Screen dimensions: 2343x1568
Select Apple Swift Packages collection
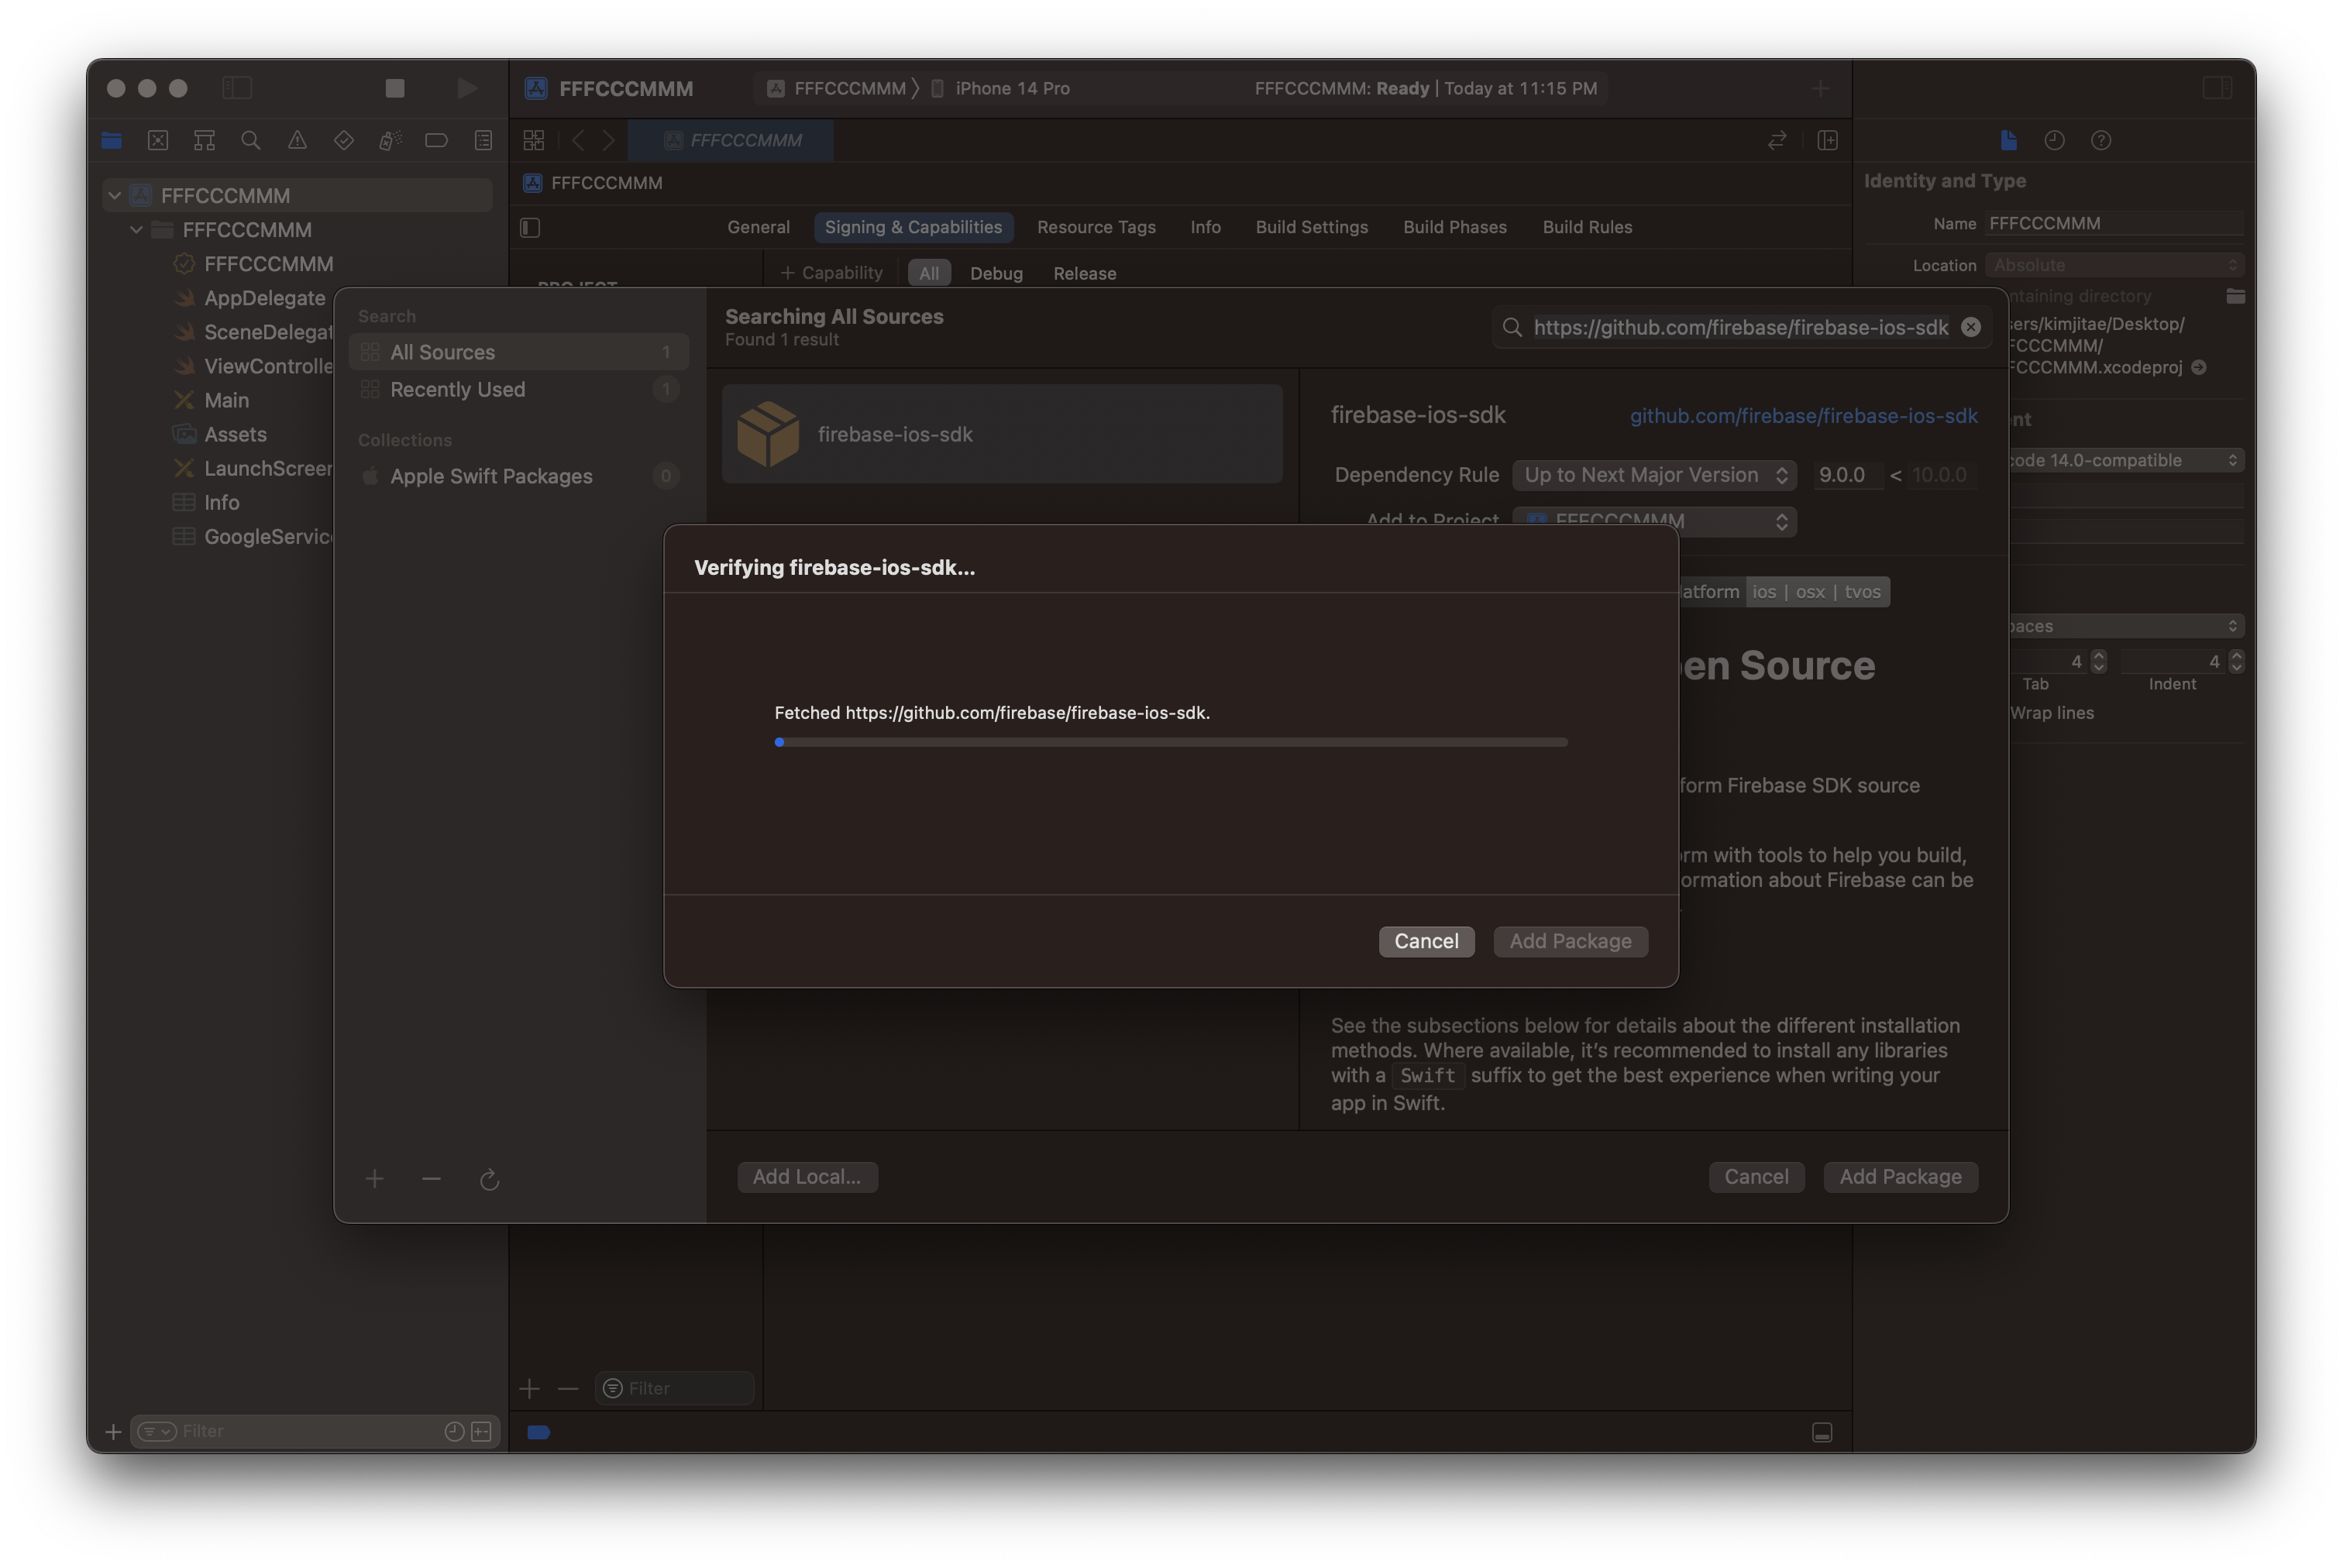coord(519,476)
